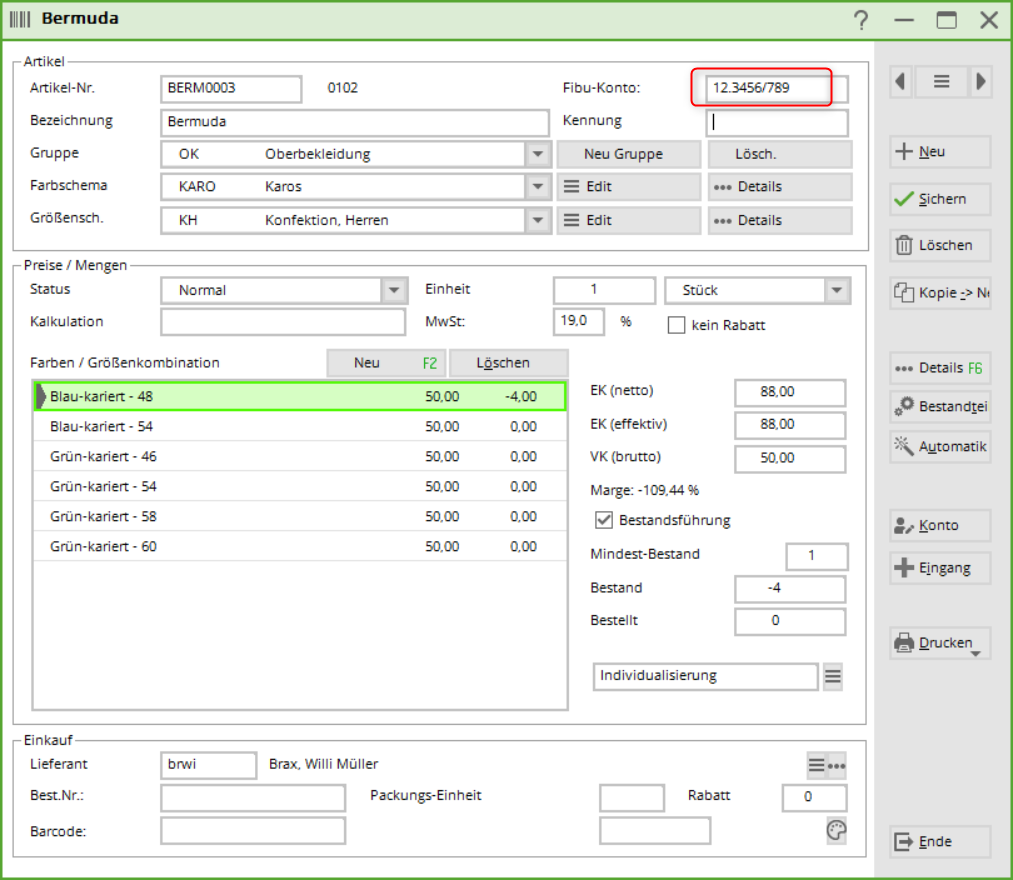This screenshot has height=880, width=1013.
Task: Open the supplier list icon next to Lieferant
Action: pos(816,766)
